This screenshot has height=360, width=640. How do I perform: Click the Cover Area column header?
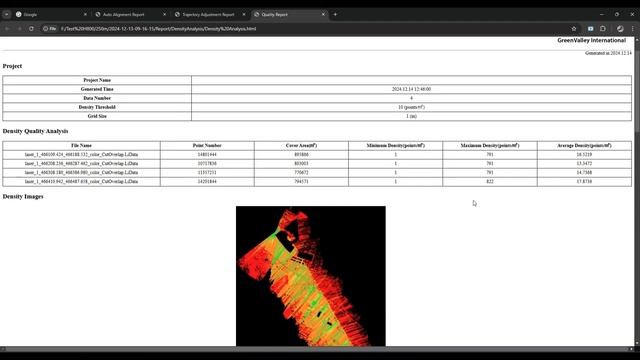pyautogui.click(x=301, y=145)
